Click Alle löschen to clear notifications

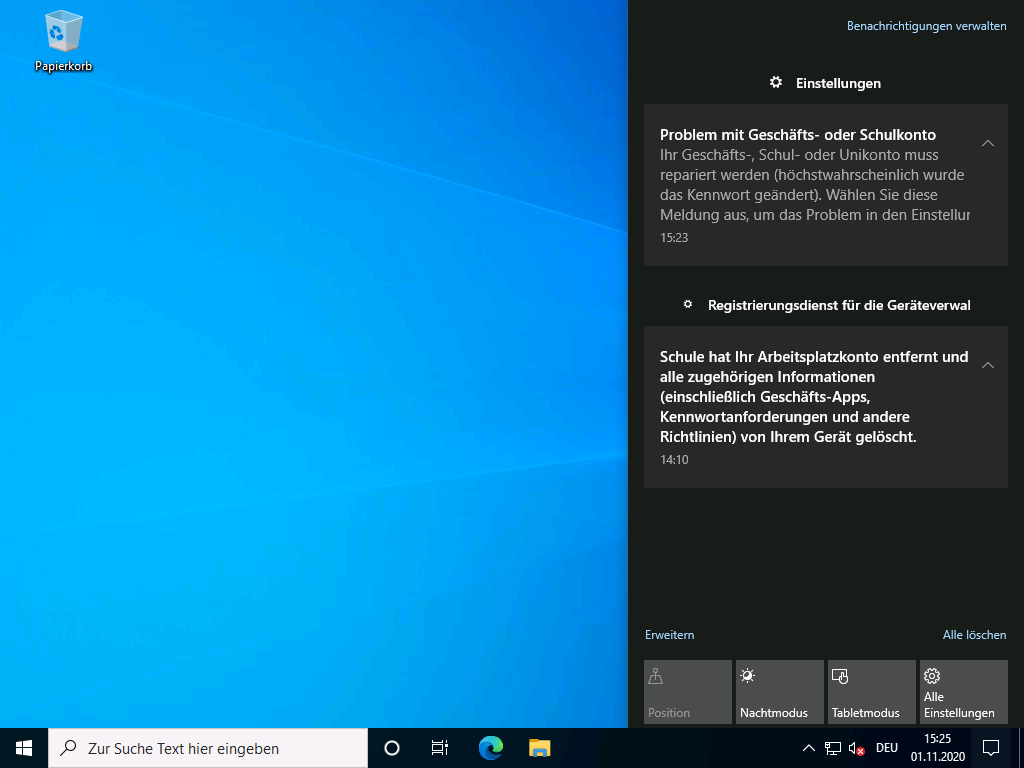coord(974,635)
